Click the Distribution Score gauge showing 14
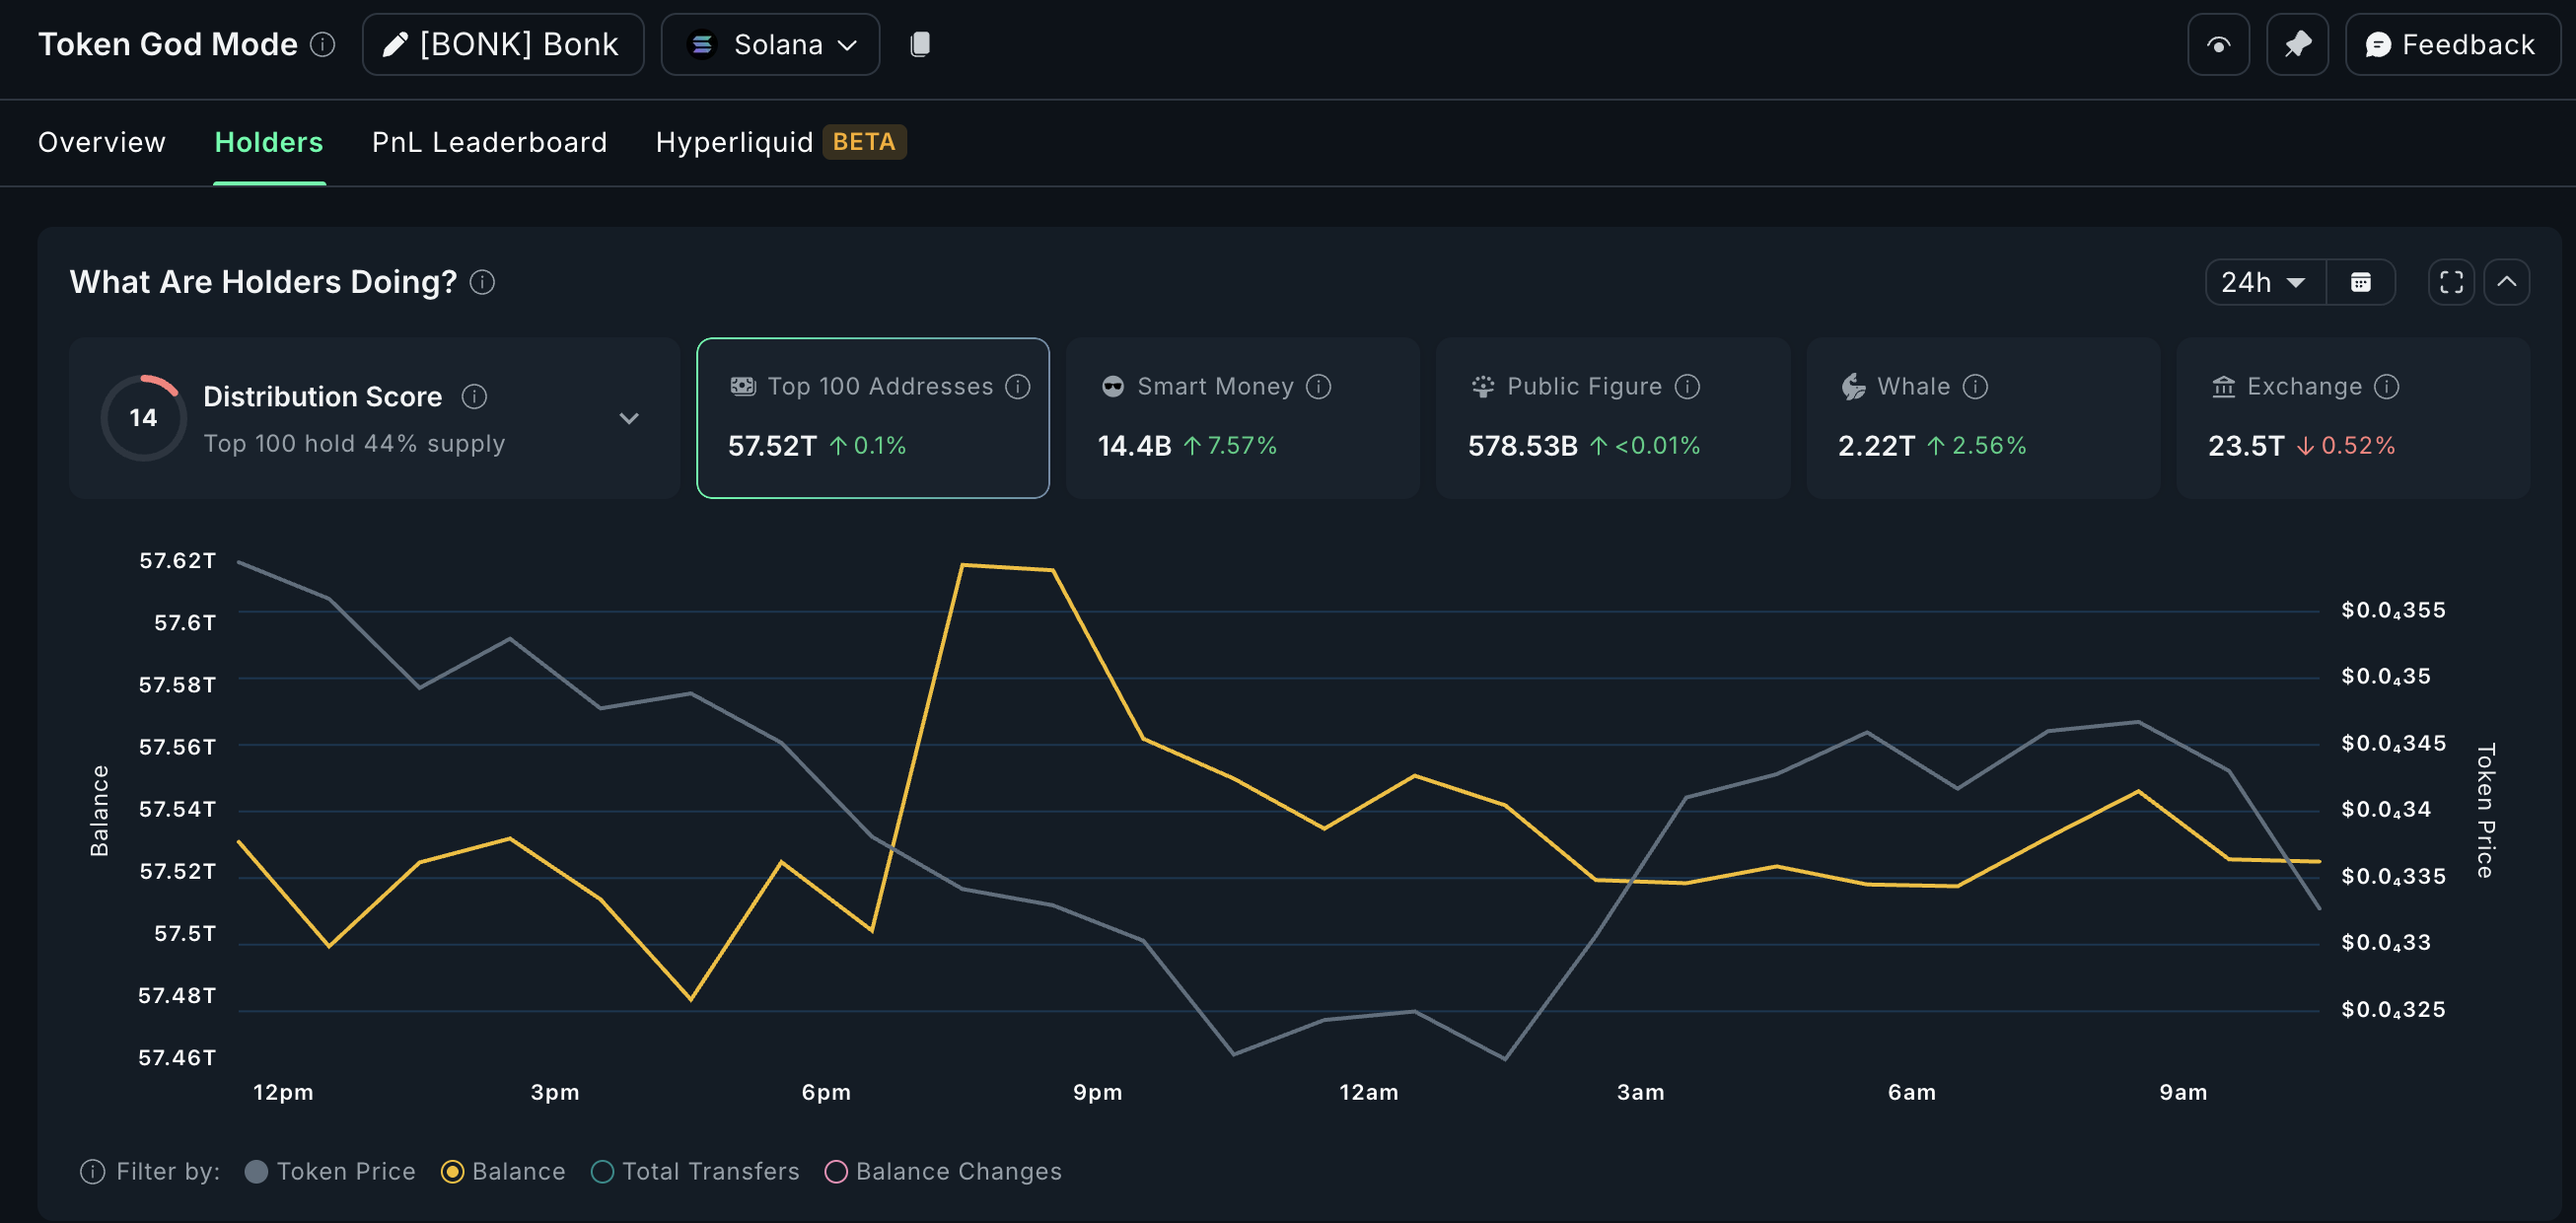 143,417
